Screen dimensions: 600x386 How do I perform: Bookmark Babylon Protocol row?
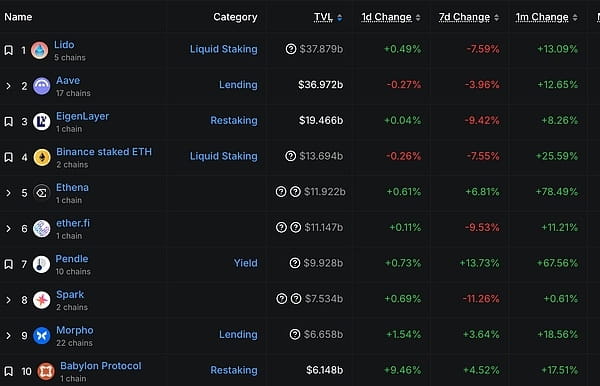tap(8, 371)
